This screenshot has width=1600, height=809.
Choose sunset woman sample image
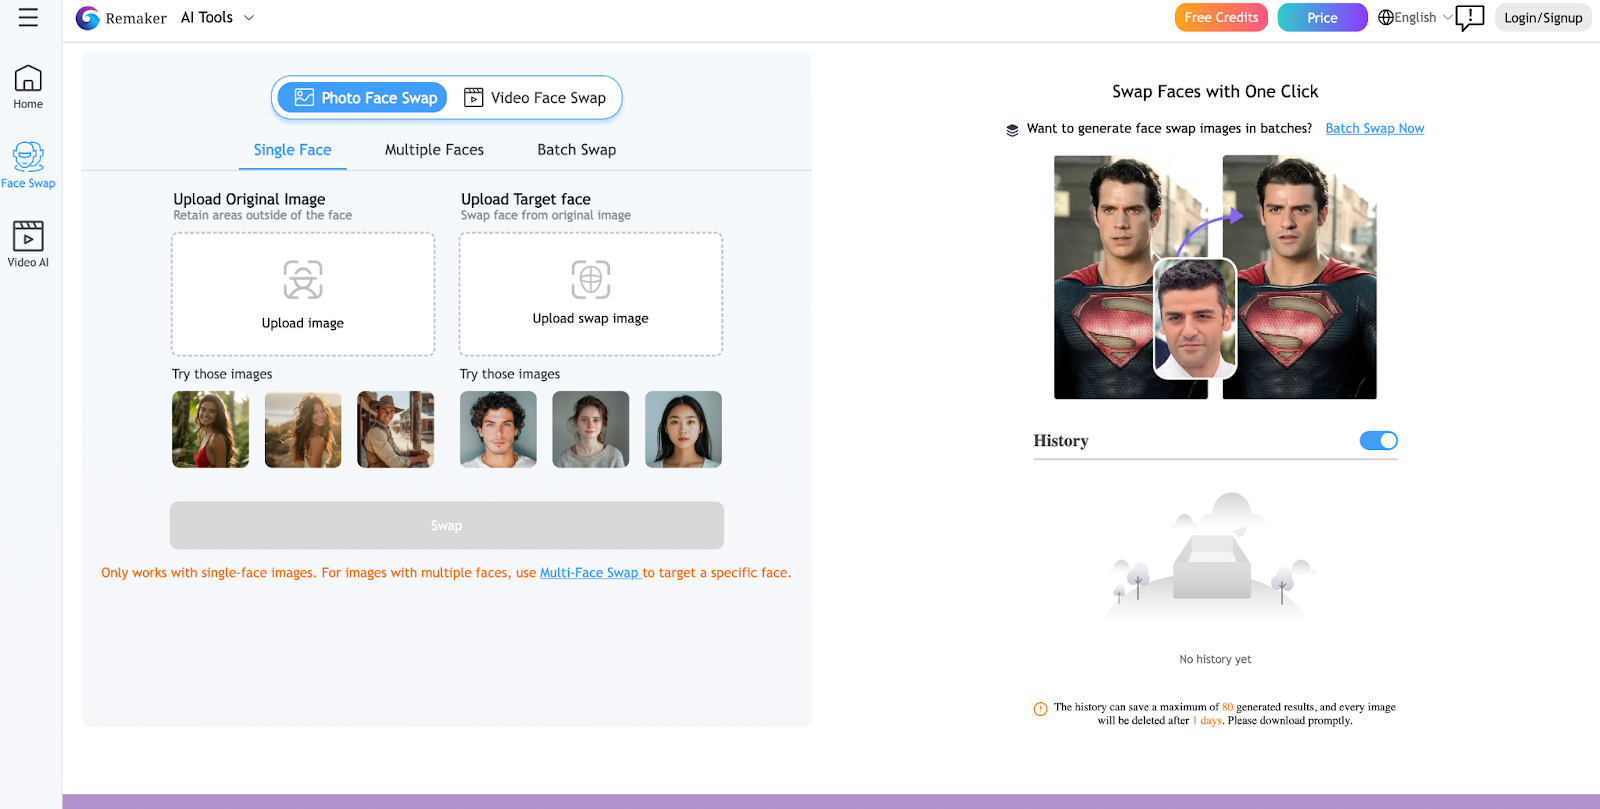coord(303,430)
